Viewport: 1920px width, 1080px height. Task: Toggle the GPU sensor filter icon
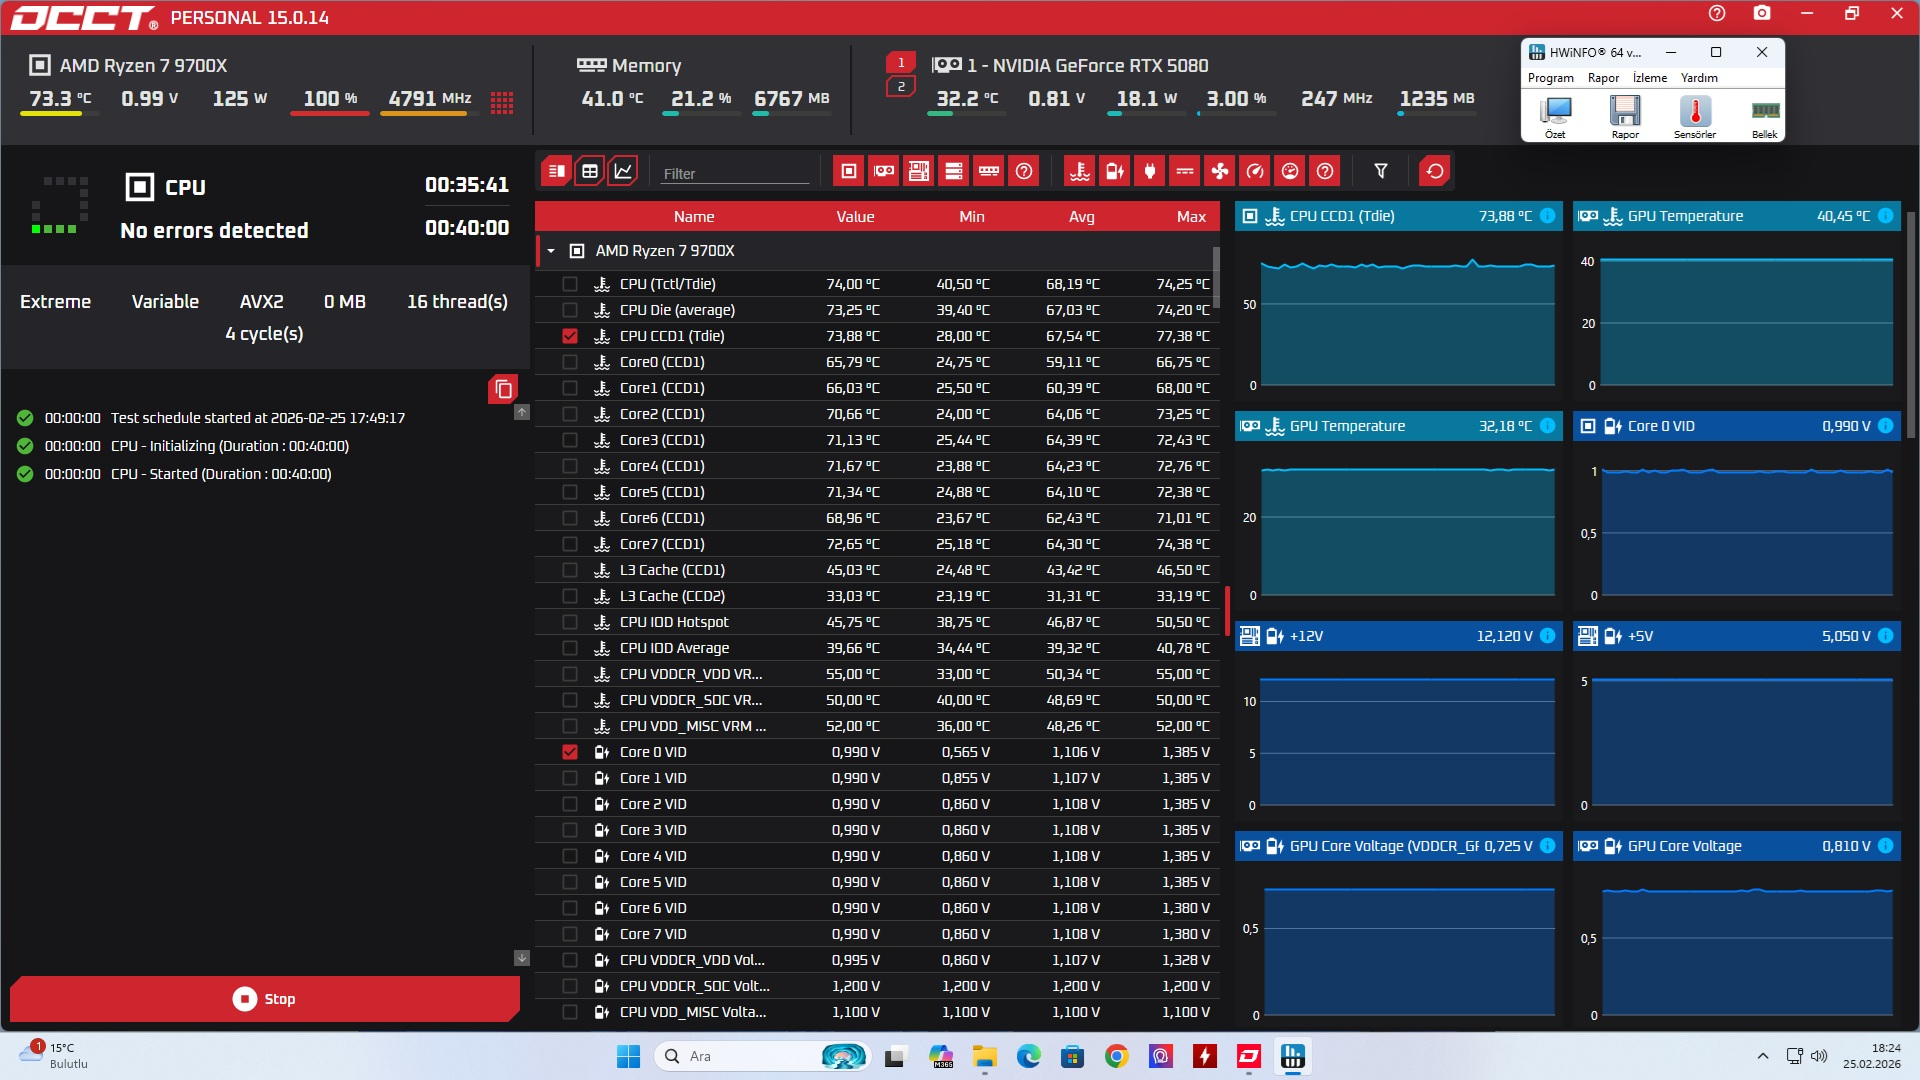coord(884,171)
